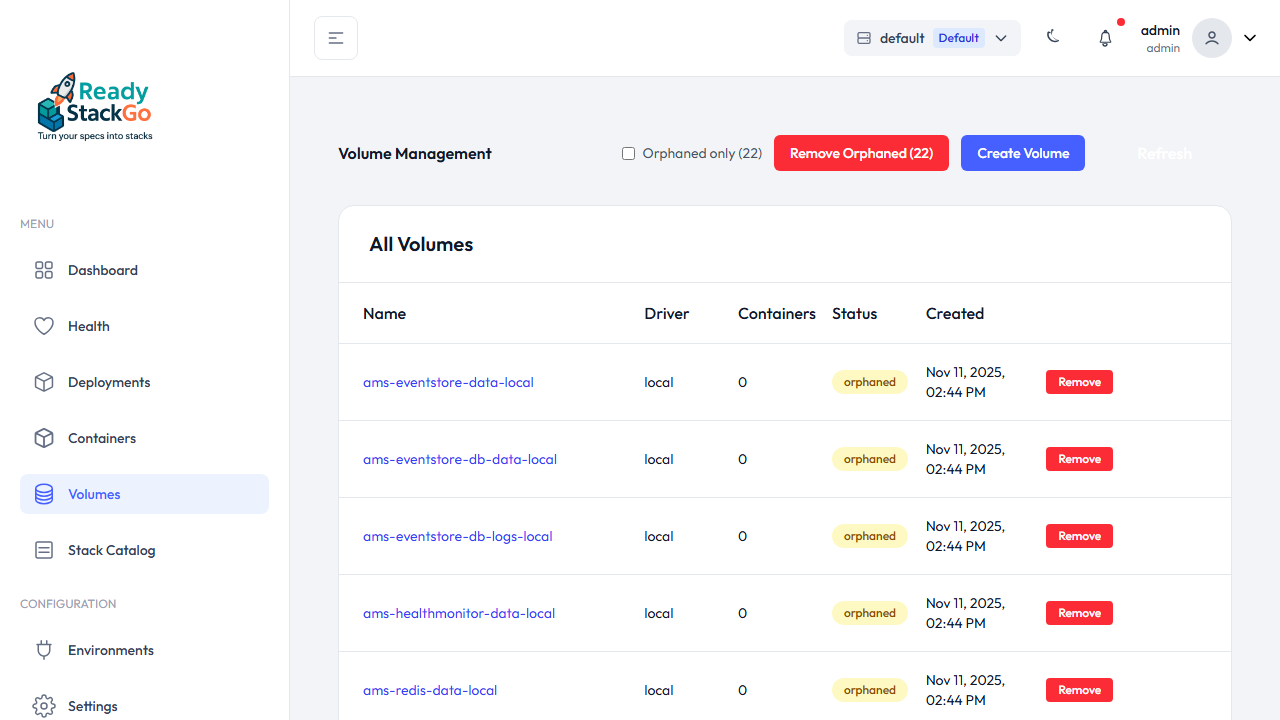
Task: Click the Remove Orphaned (22) button
Action: [x=861, y=153]
